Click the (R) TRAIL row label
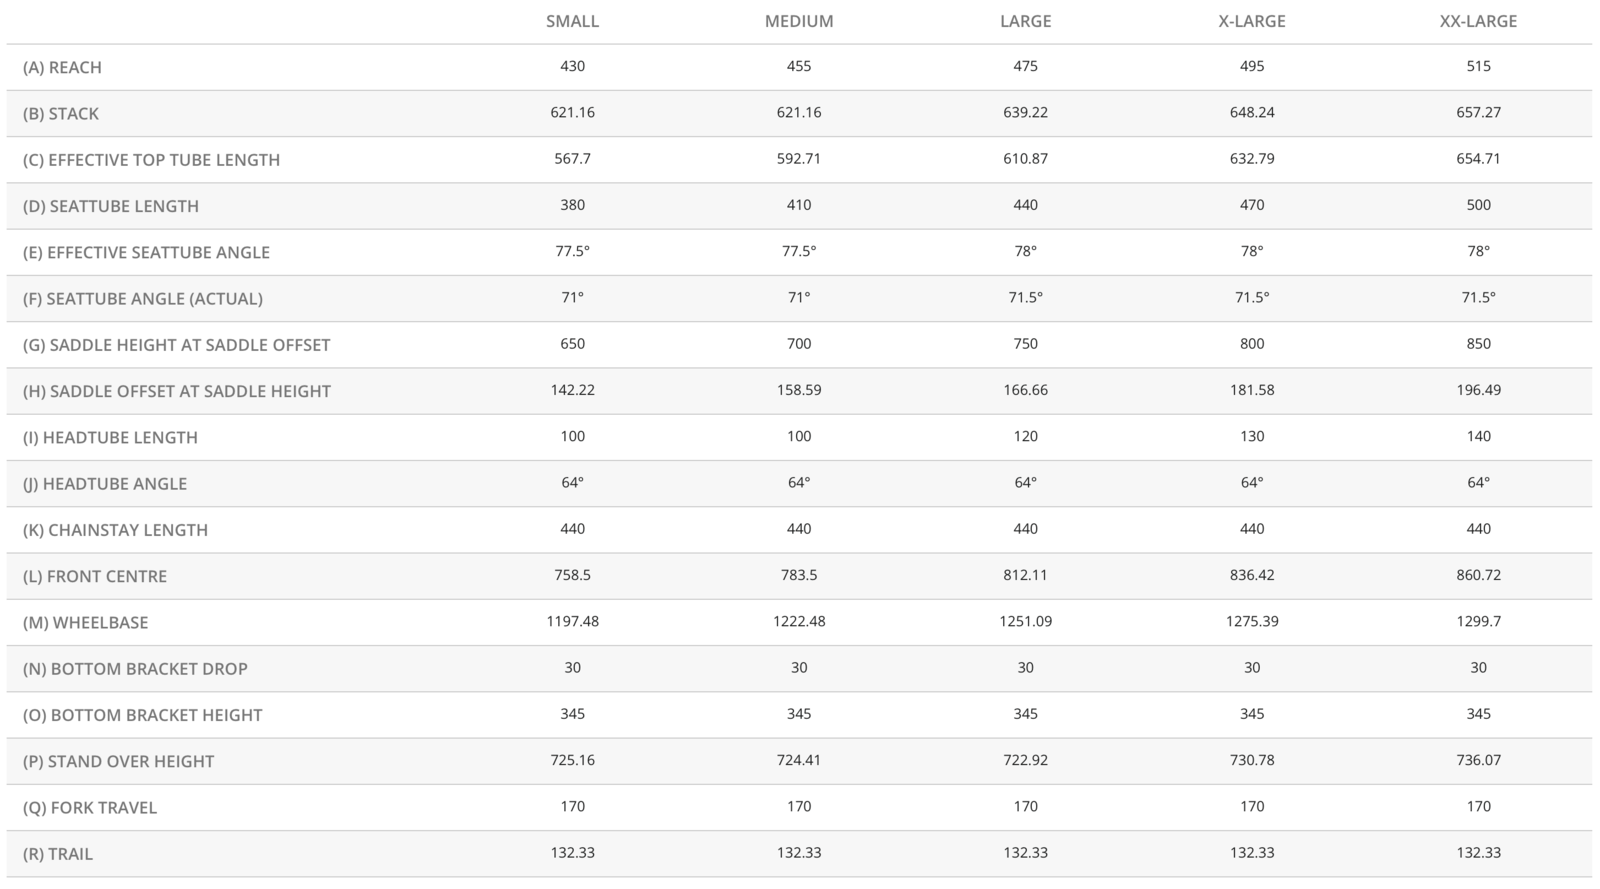Screen dimensions: 1600x889 (x=58, y=854)
